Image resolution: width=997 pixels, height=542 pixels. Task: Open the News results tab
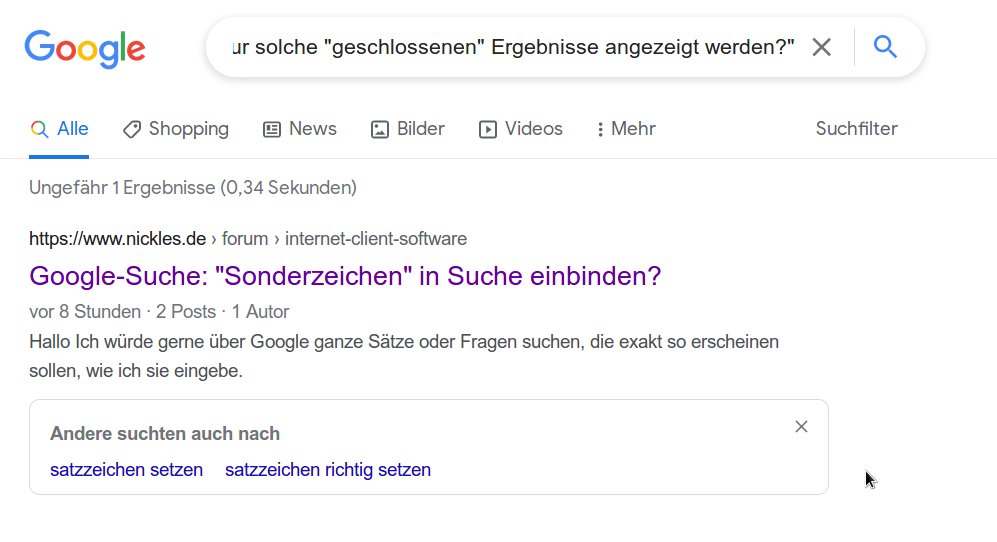(x=300, y=129)
